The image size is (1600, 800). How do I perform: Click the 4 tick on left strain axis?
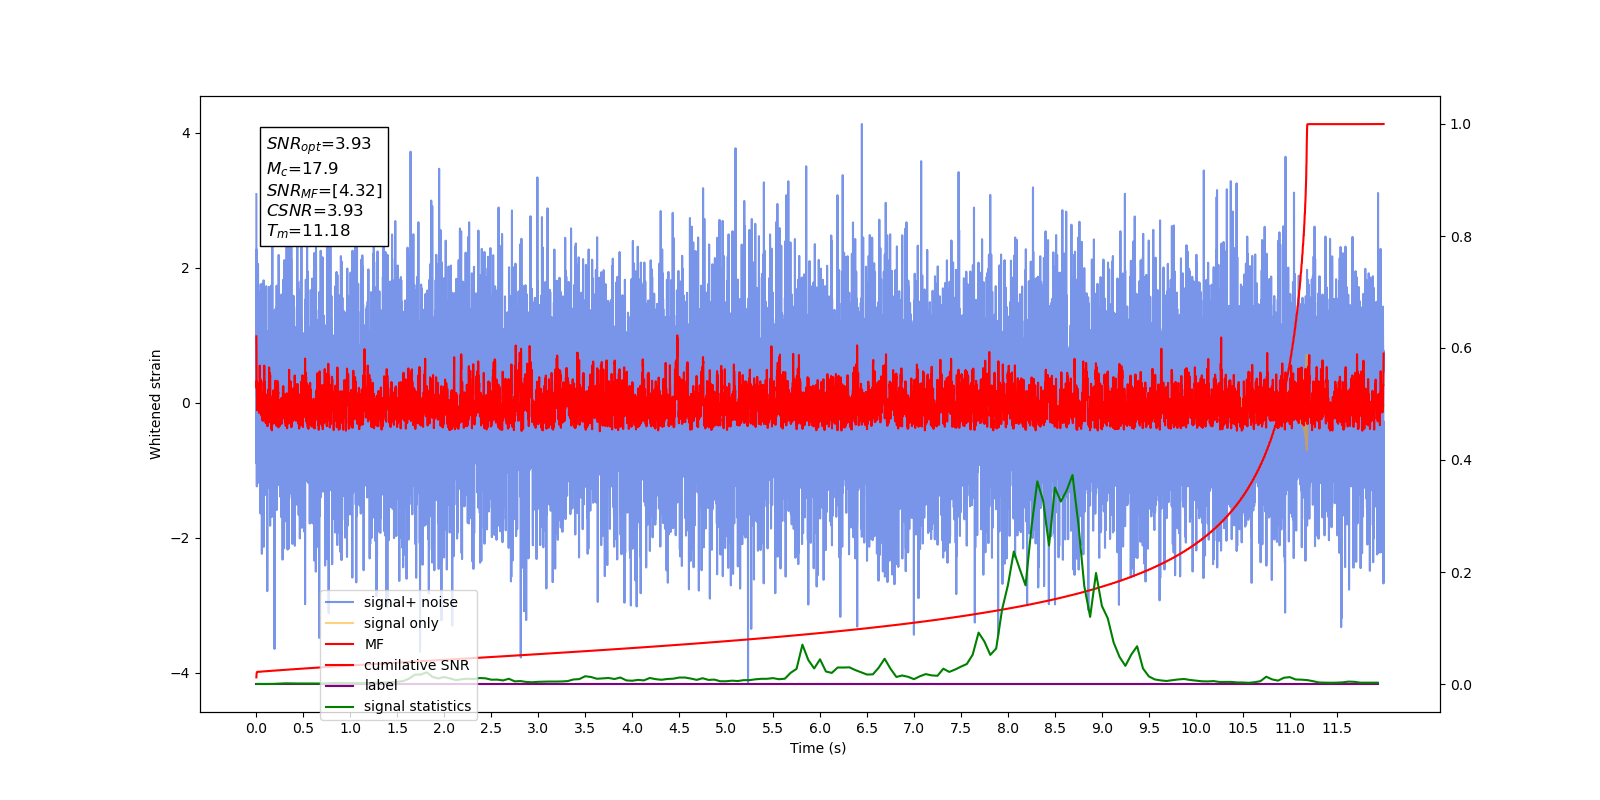[x=185, y=134]
